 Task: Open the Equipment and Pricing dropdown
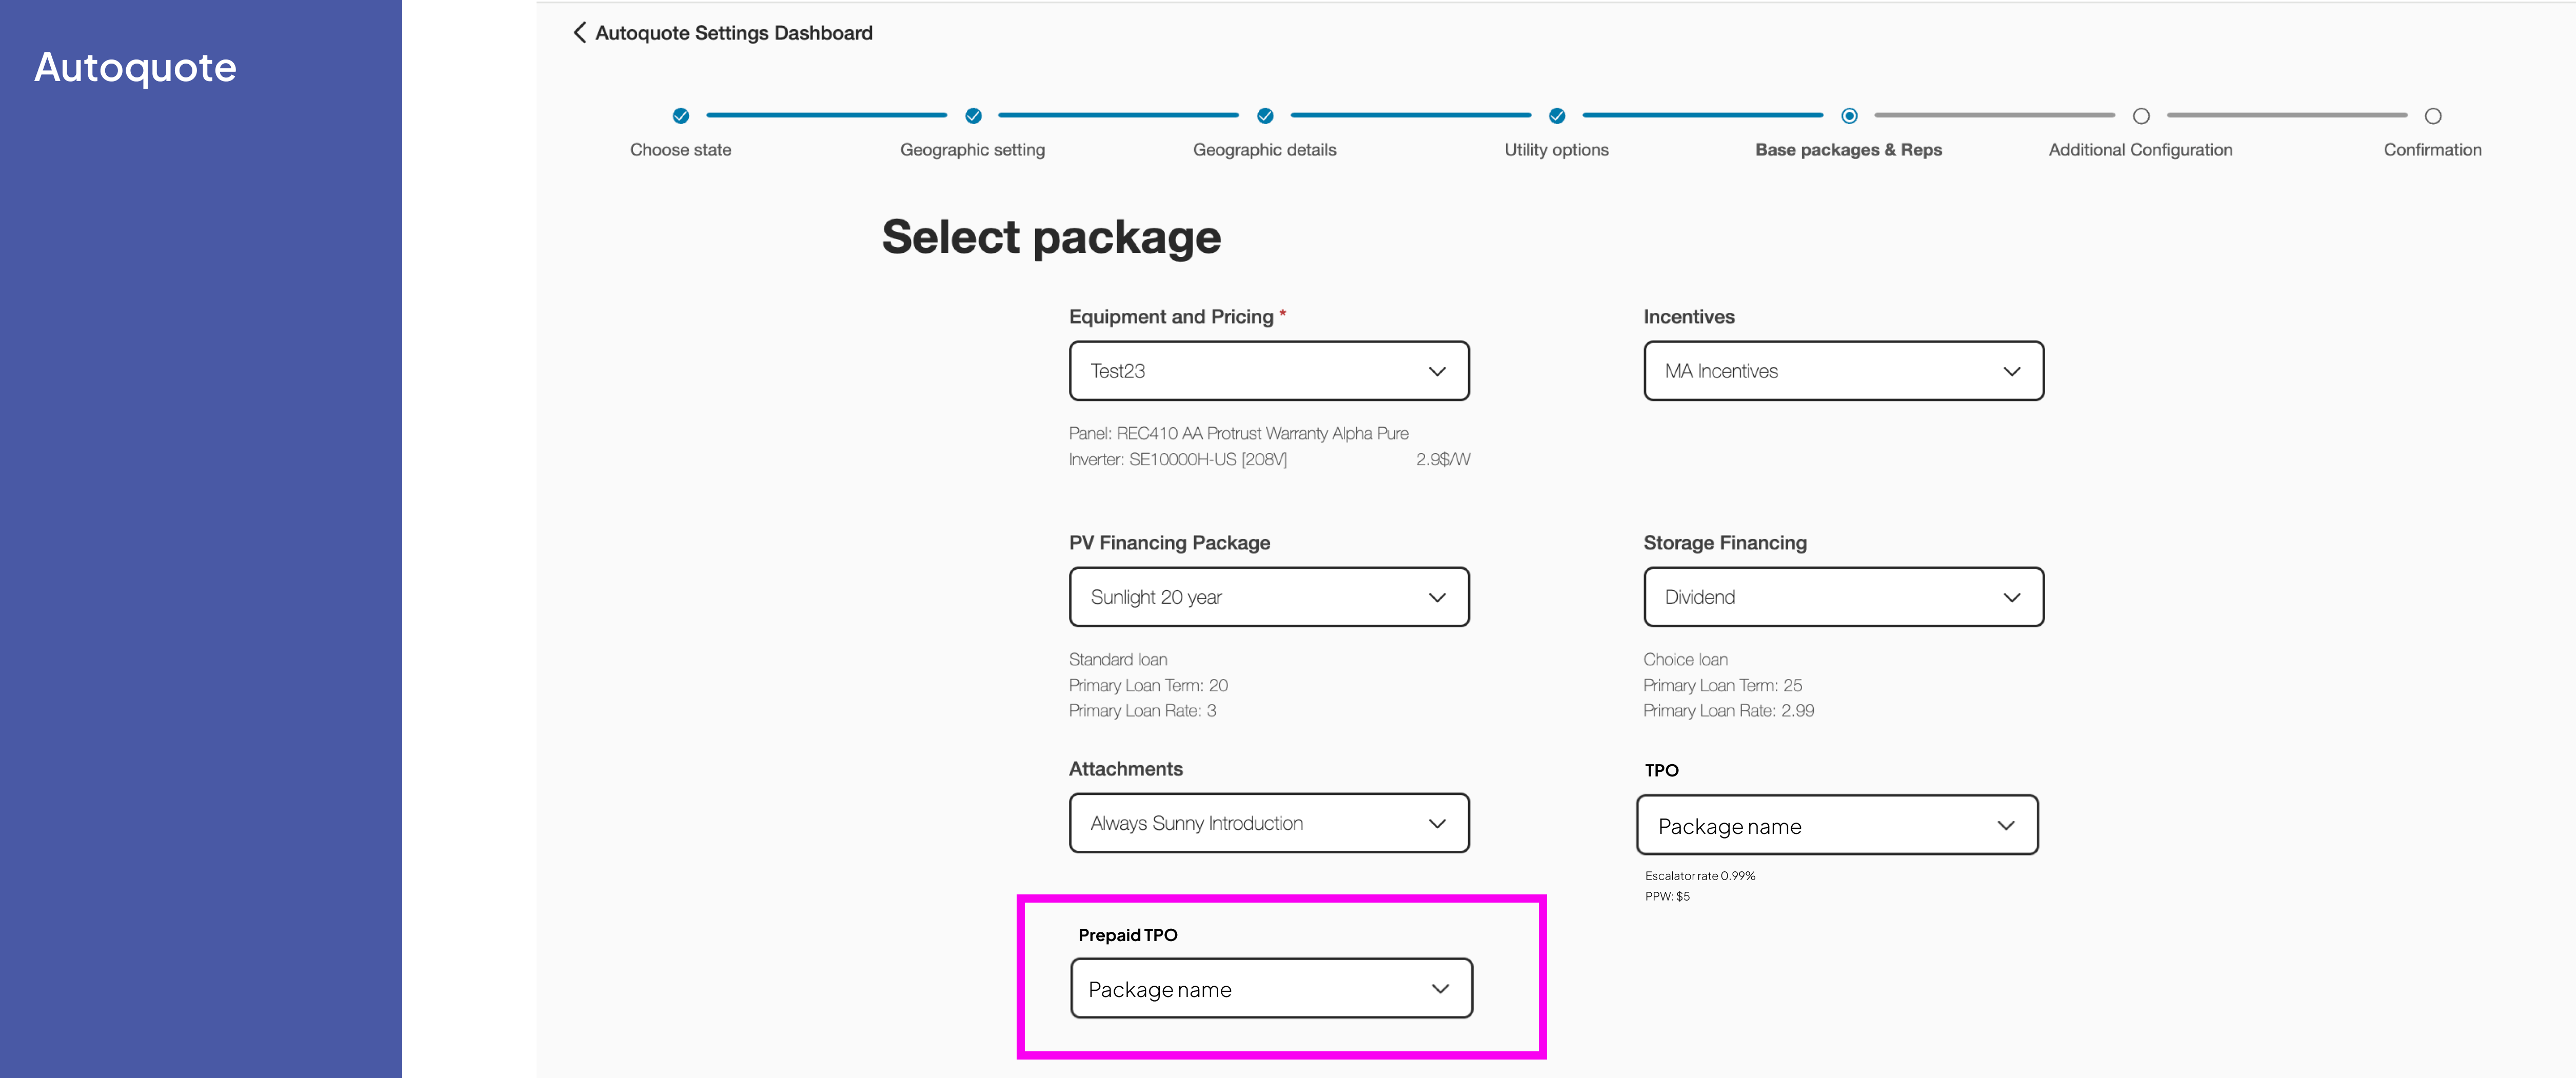[x=1269, y=371]
